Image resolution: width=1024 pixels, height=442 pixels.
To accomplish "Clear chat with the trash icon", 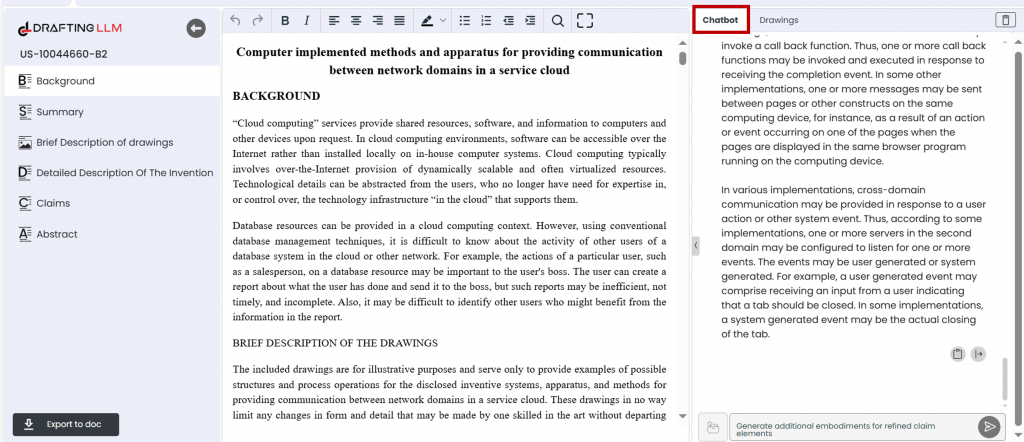I will click(1004, 20).
